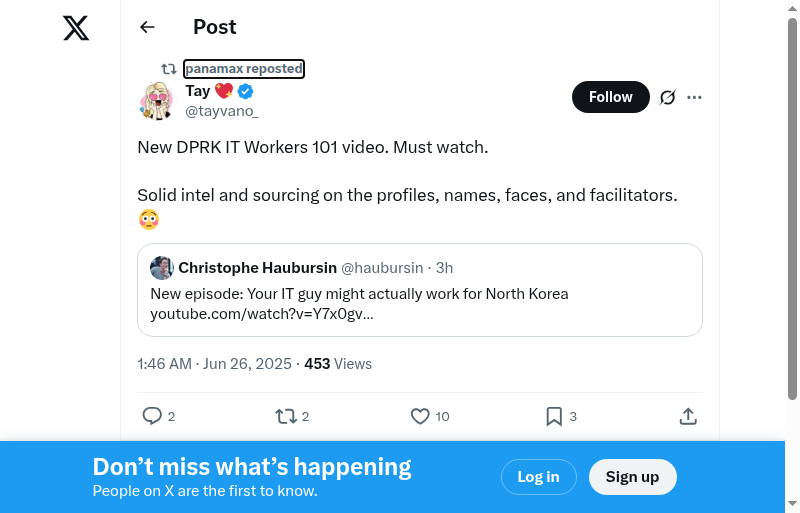
Task: Click the X logo icon
Action: pos(76,28)
